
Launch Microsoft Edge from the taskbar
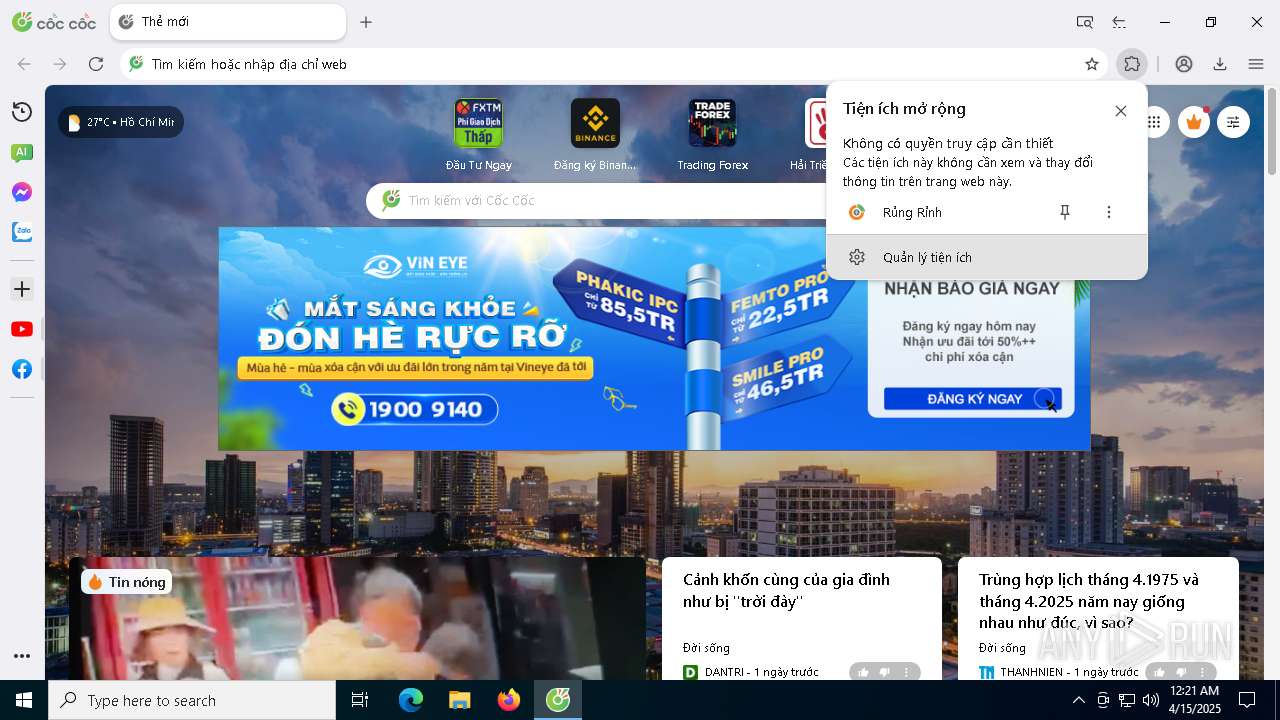(411, 700)
